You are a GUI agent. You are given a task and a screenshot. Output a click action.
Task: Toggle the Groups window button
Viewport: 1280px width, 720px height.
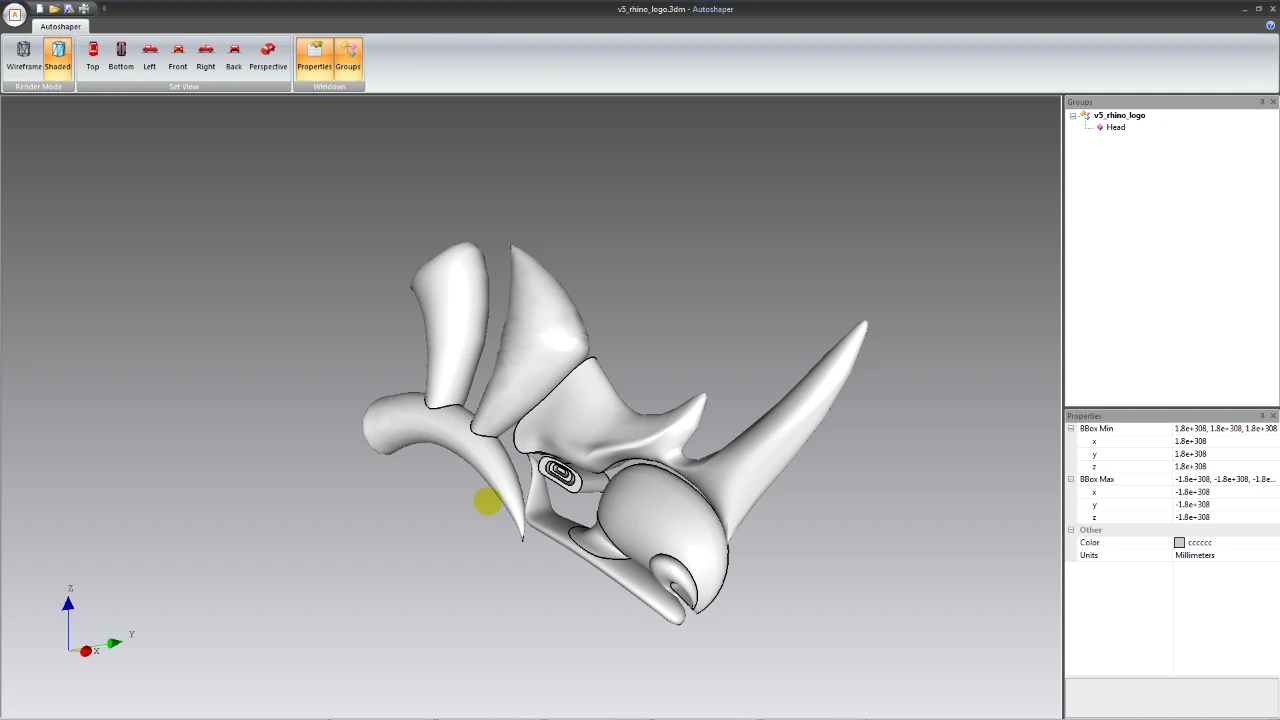348,57
